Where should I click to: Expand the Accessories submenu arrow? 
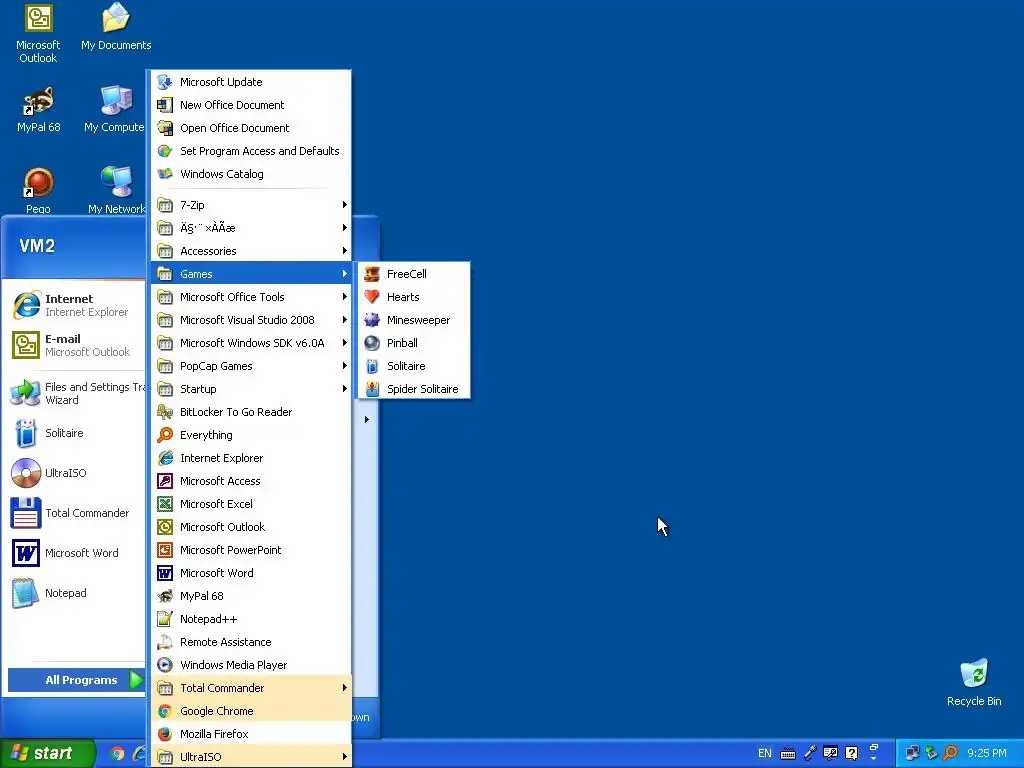(345, 251)
